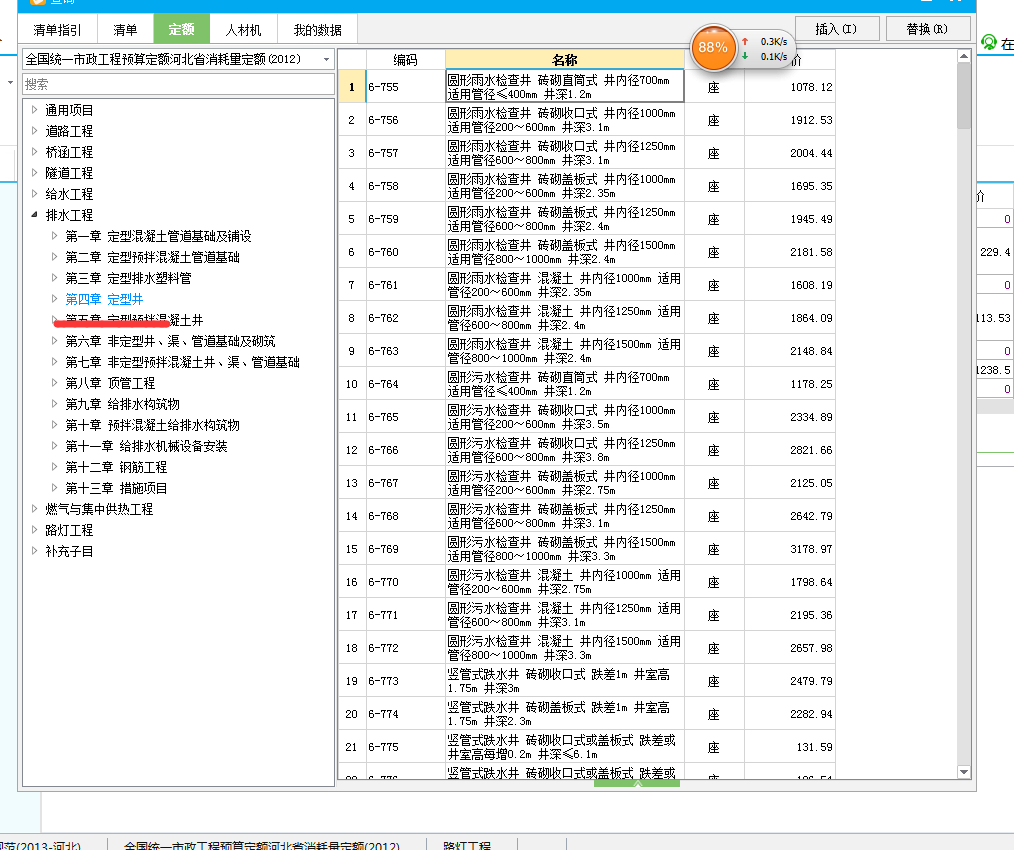1014x850 pixels.
Task: Select 第十二章 钢筋工程
Action: point(116,467)
